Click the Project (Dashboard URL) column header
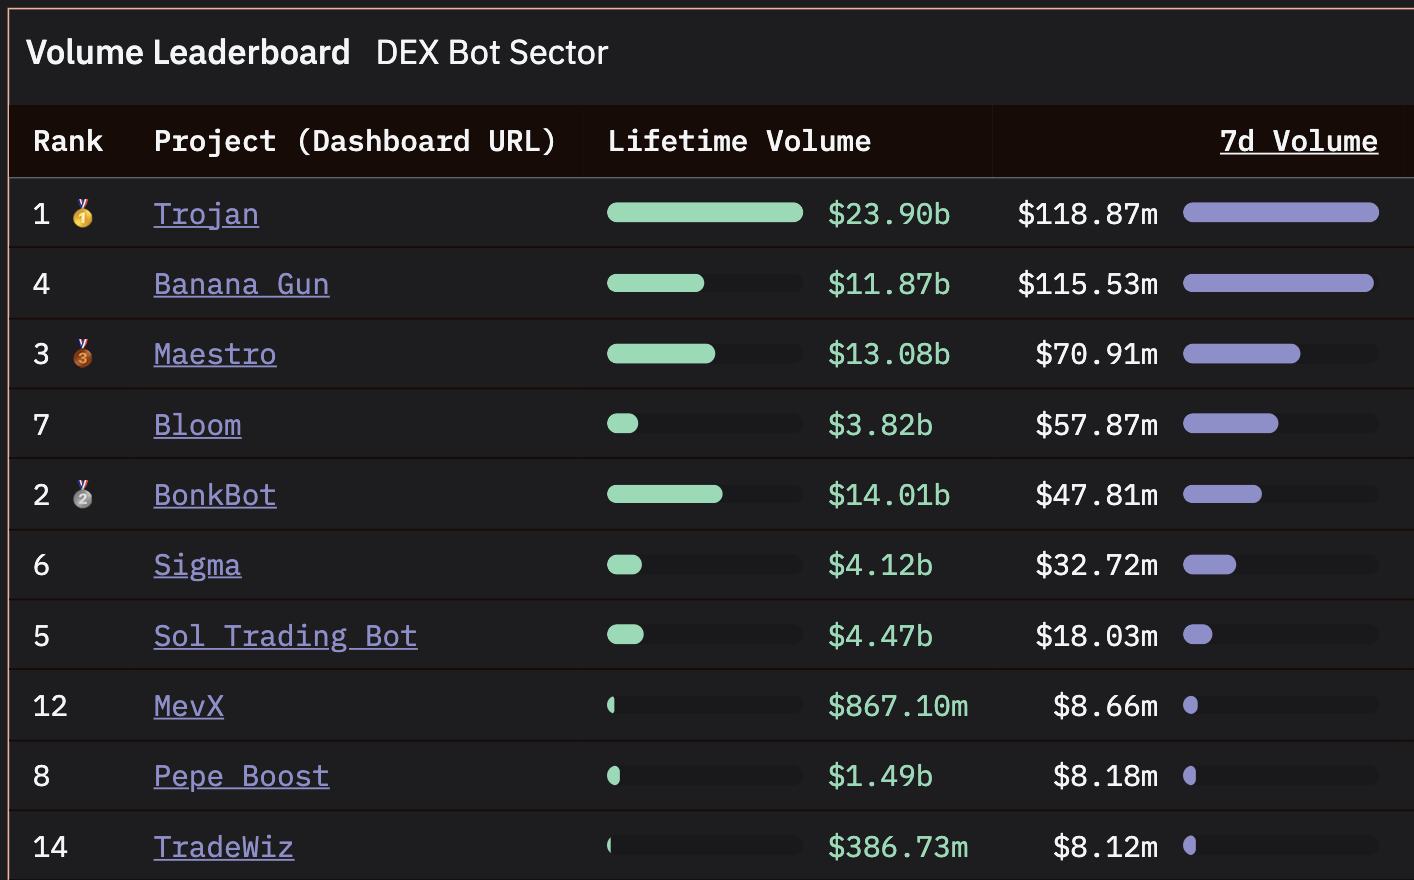Image resolution: width=1414 pixels, height=880 pixels. [355, 141]
